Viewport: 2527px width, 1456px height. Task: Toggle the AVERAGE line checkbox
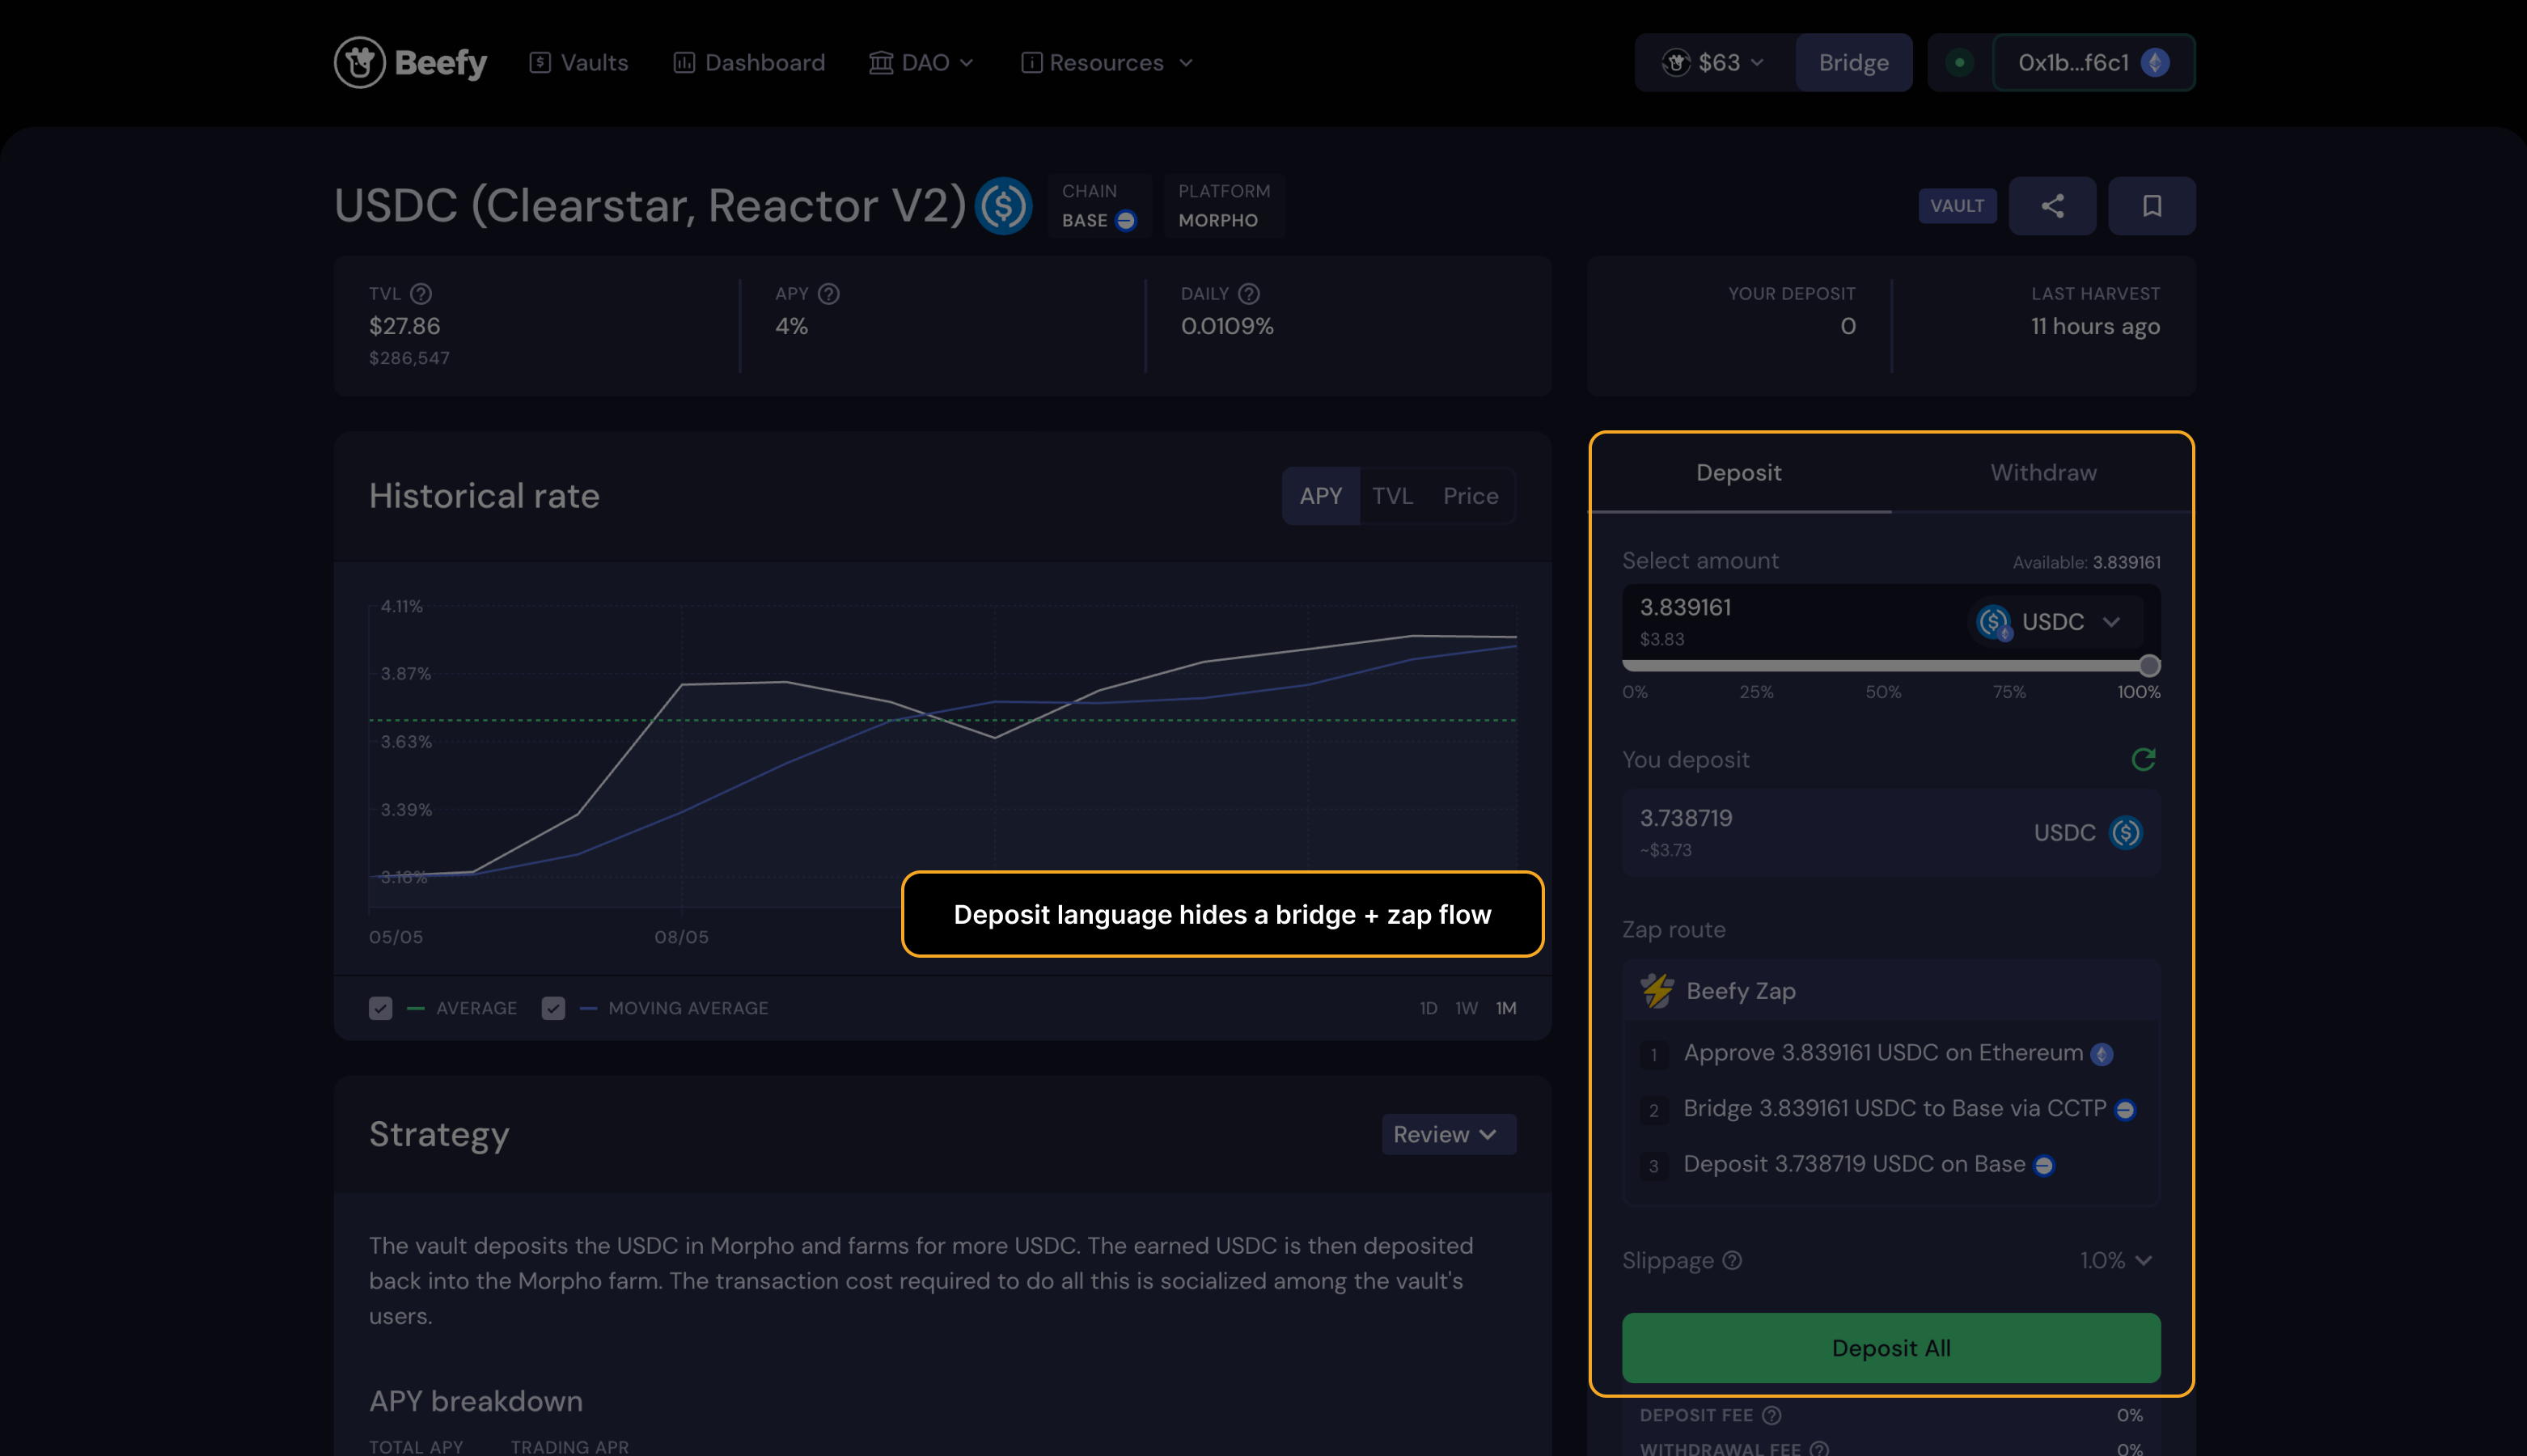380,1008
